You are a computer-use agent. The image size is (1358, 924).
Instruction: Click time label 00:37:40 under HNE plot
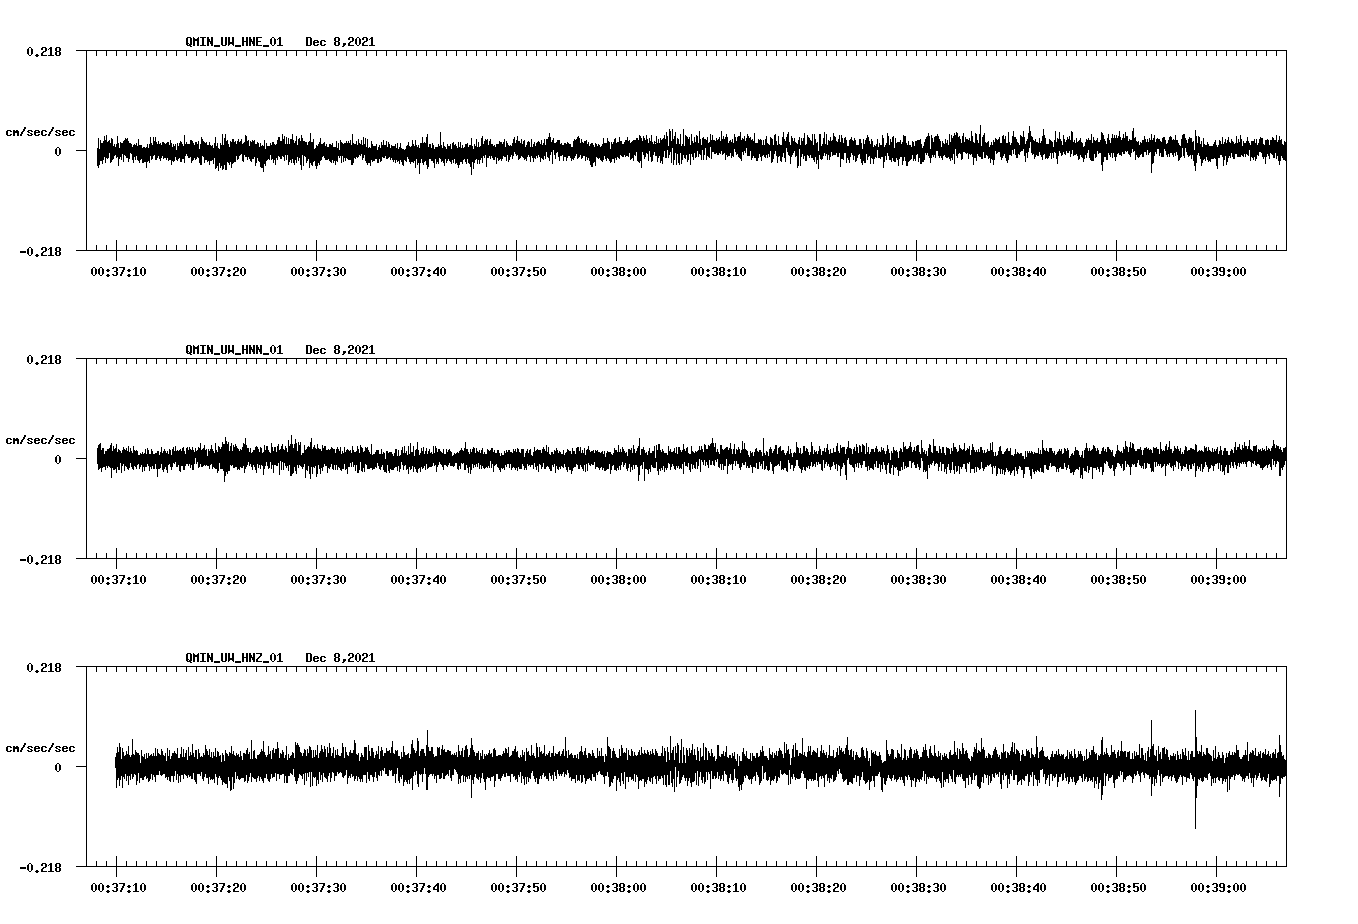pyautogui.click(x=418, y=272)
